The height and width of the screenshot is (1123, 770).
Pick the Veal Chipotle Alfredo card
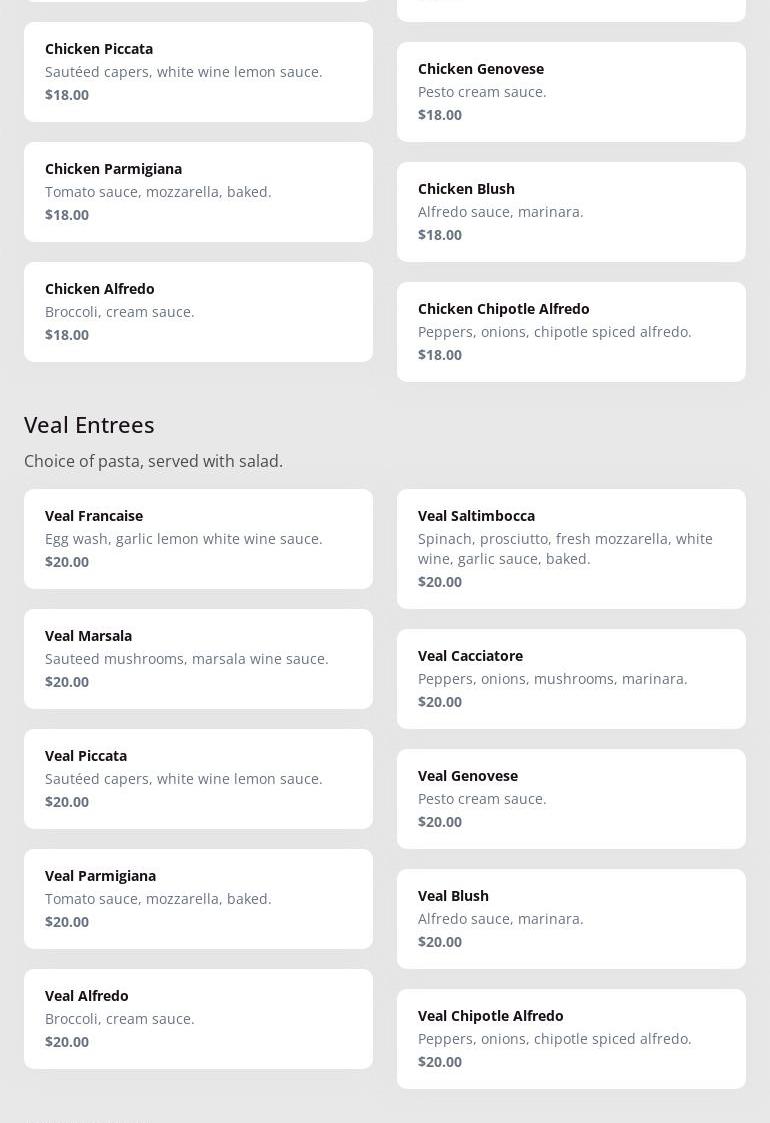(571, 1039)
